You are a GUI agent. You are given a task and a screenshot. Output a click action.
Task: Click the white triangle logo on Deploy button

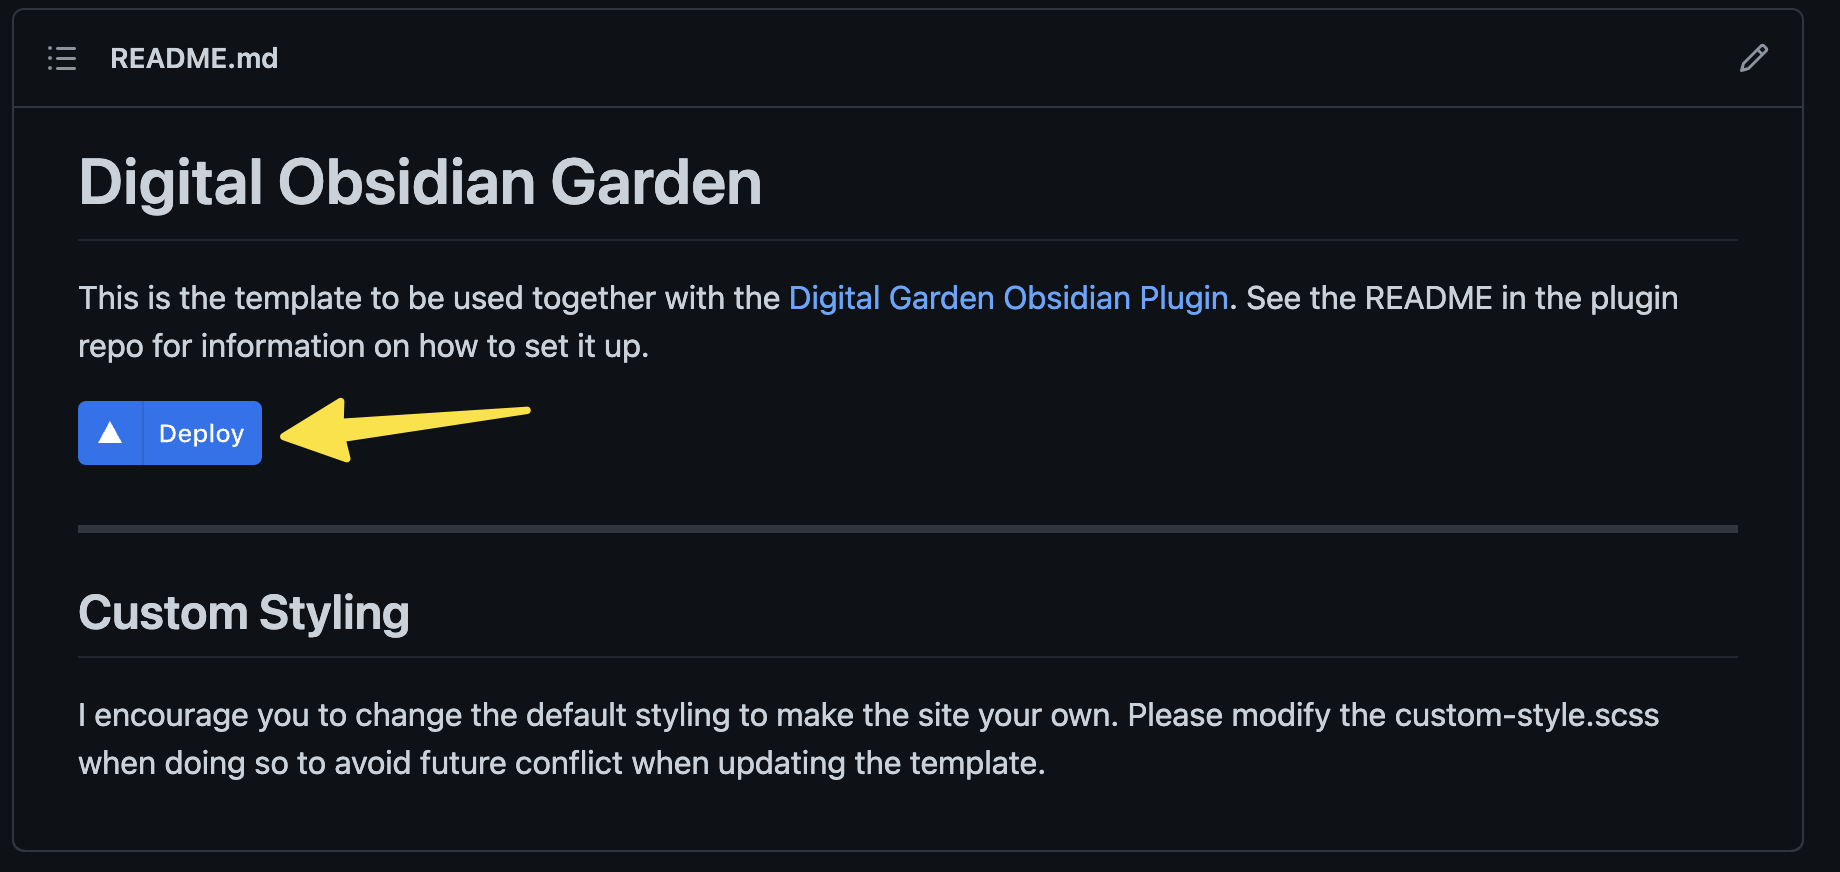pyautogui.click(x=111, y=433)
